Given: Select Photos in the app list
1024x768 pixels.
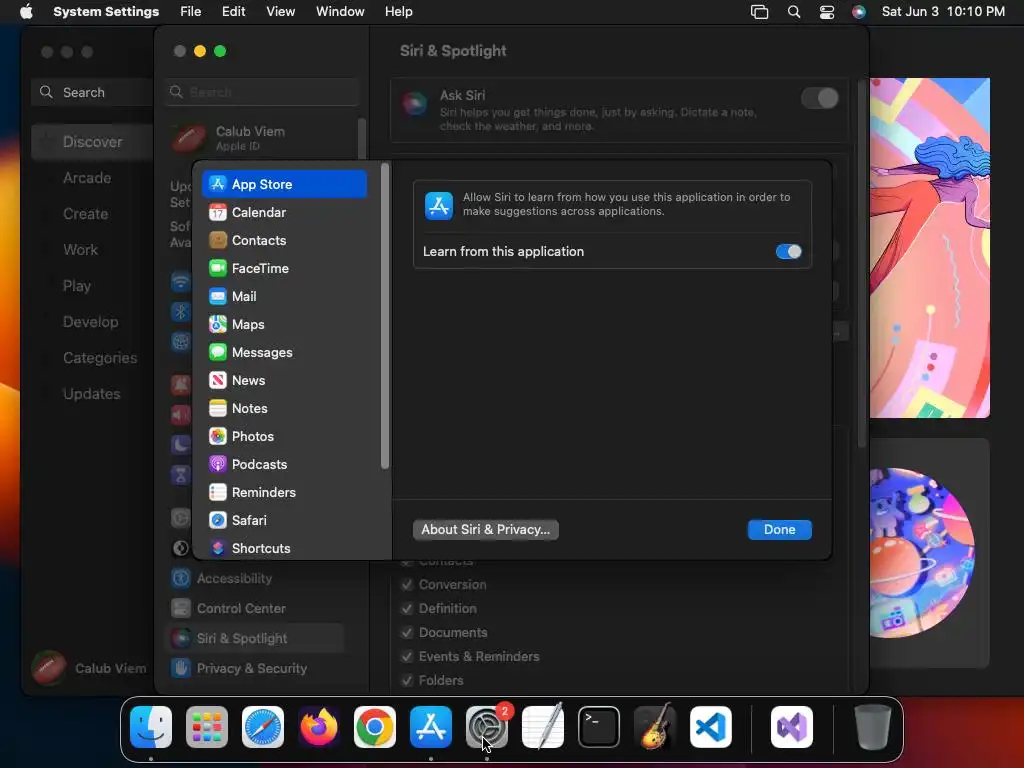Looking at the screenshot, I should click(x=284, y=436).
